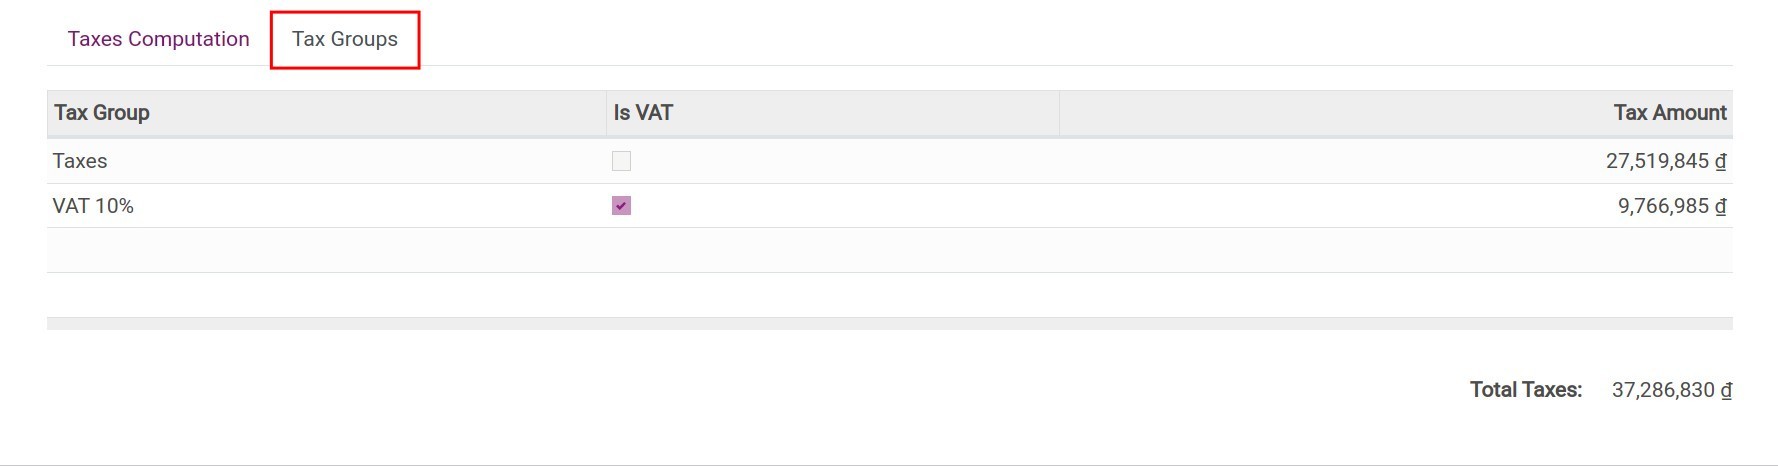This screenshot has height=466, width=1778.
Task: Click the đ currency symbol beside the total
Action: coord(1726,390)
